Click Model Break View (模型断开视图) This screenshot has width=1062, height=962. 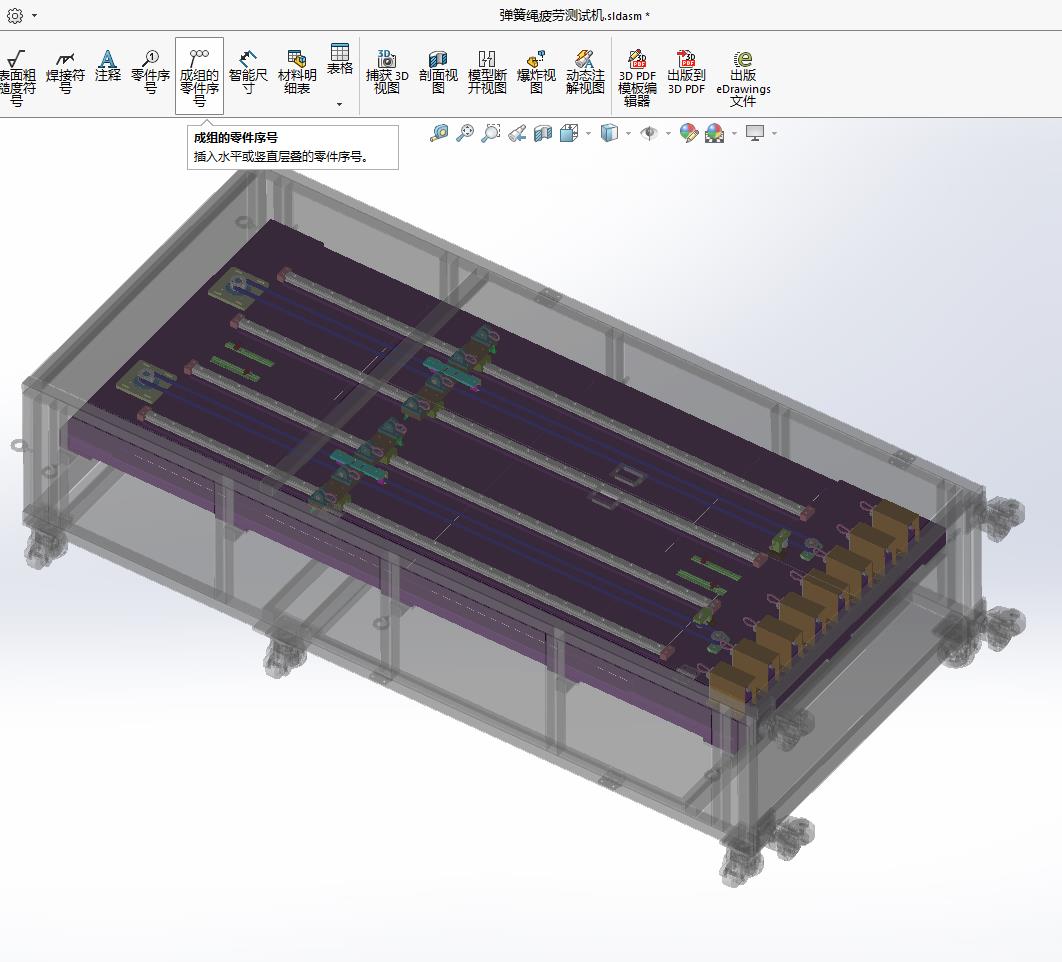(x=487, y=72)
